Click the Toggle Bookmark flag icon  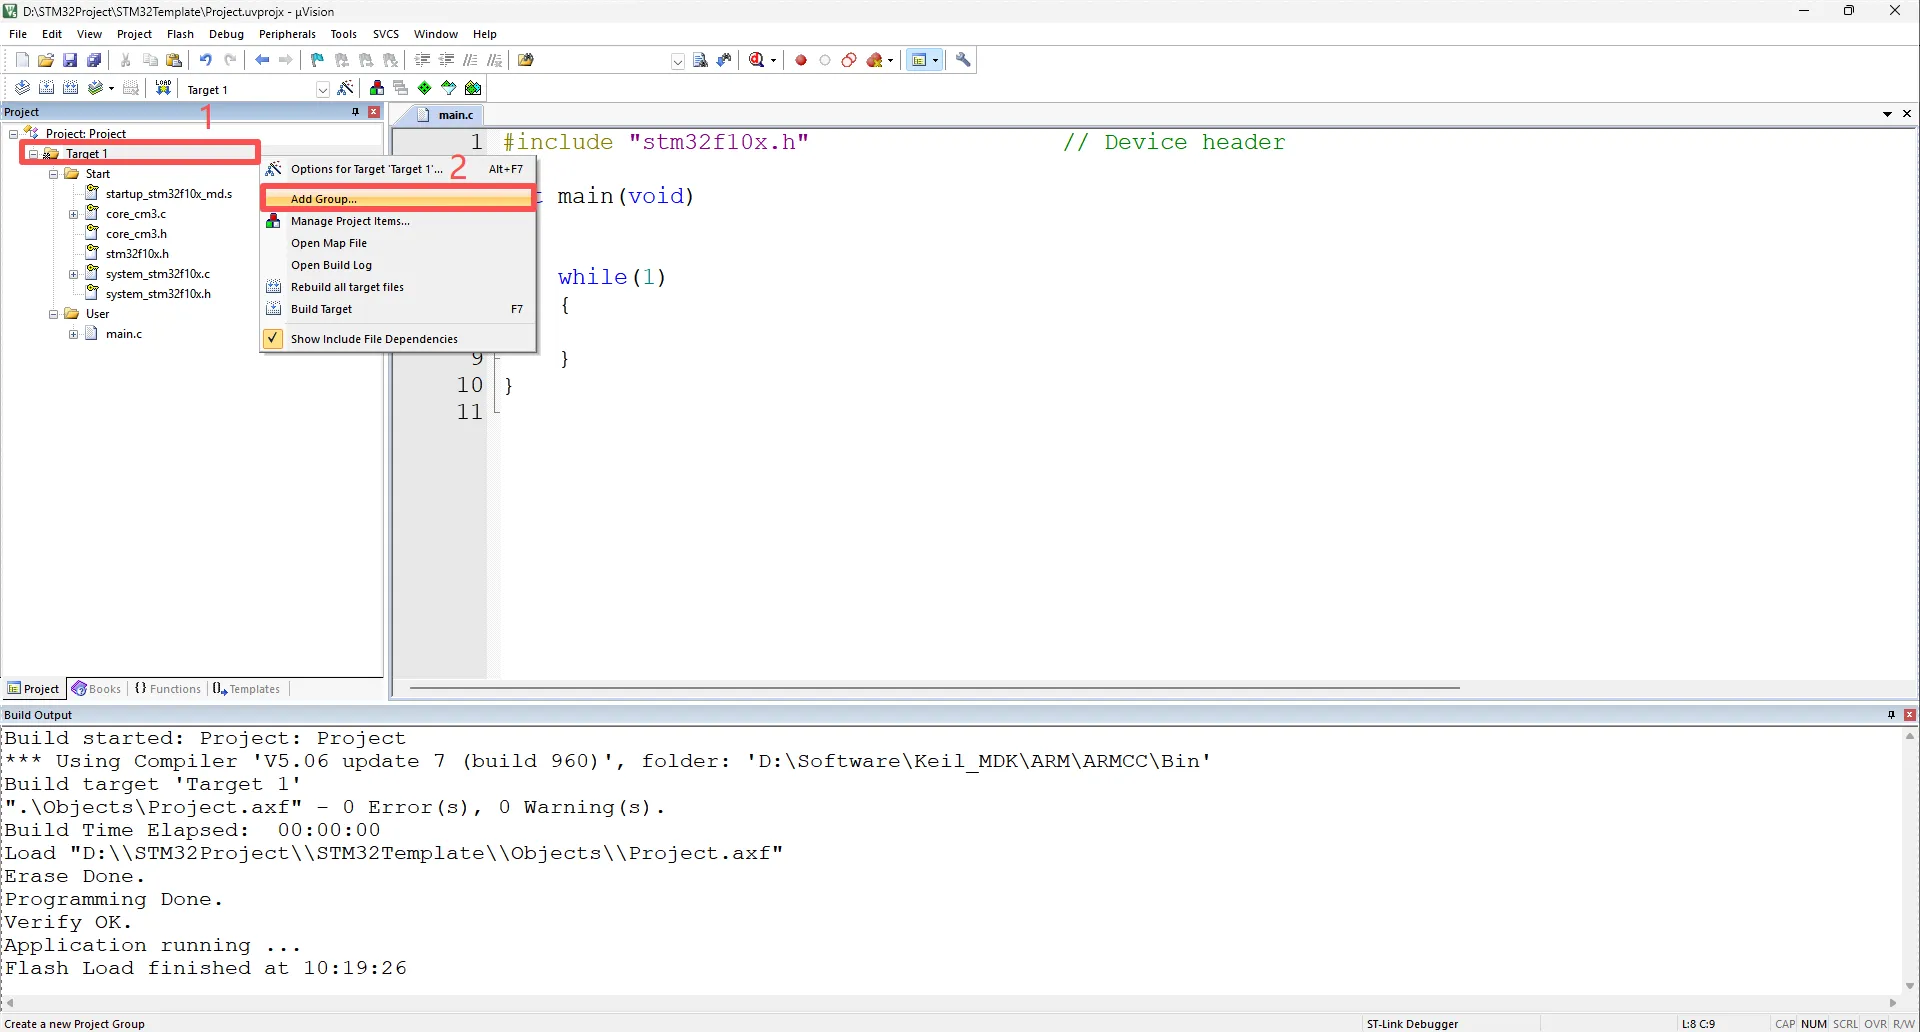pyautogui.click(x=317, y=60)
